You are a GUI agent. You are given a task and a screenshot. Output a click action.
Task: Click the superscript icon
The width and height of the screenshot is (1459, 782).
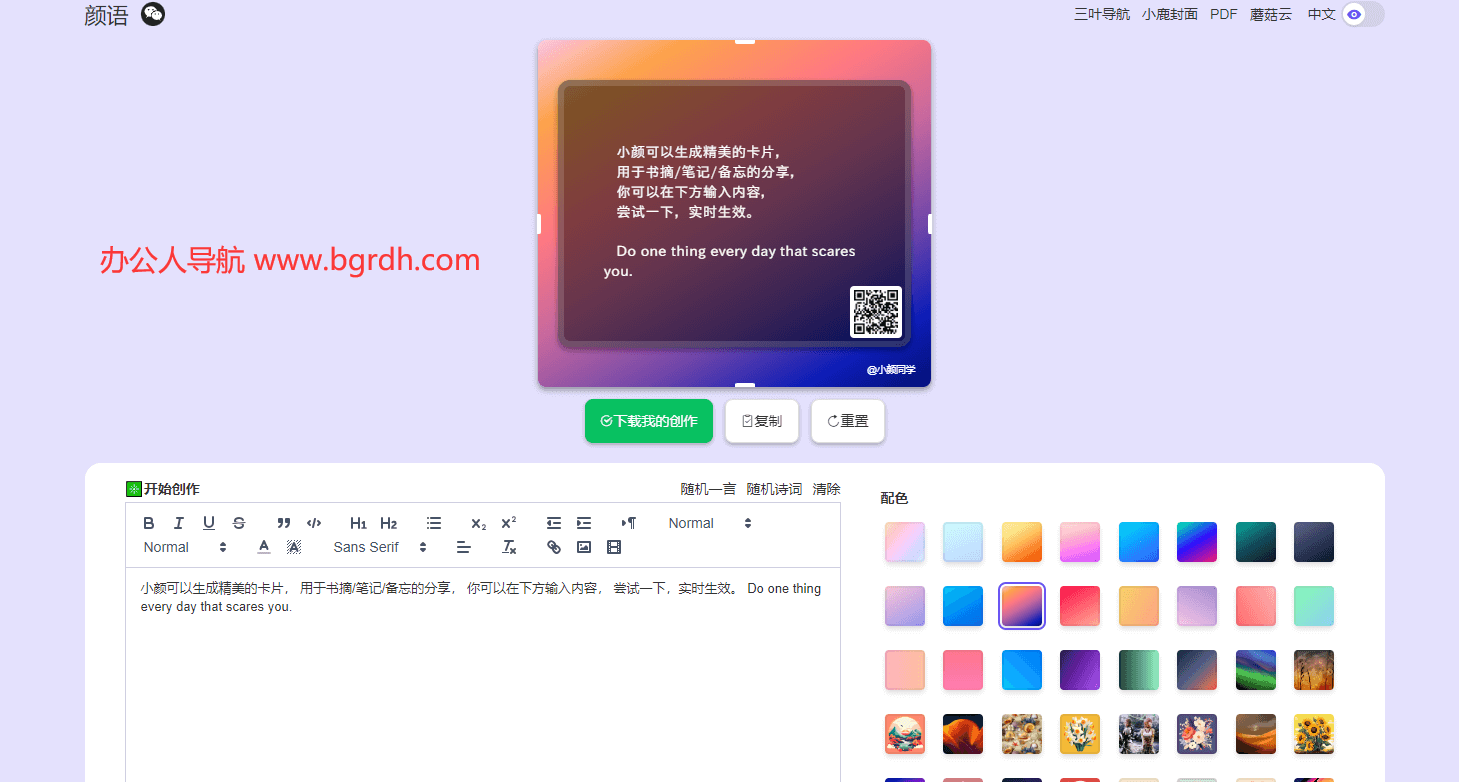point(509,523)
